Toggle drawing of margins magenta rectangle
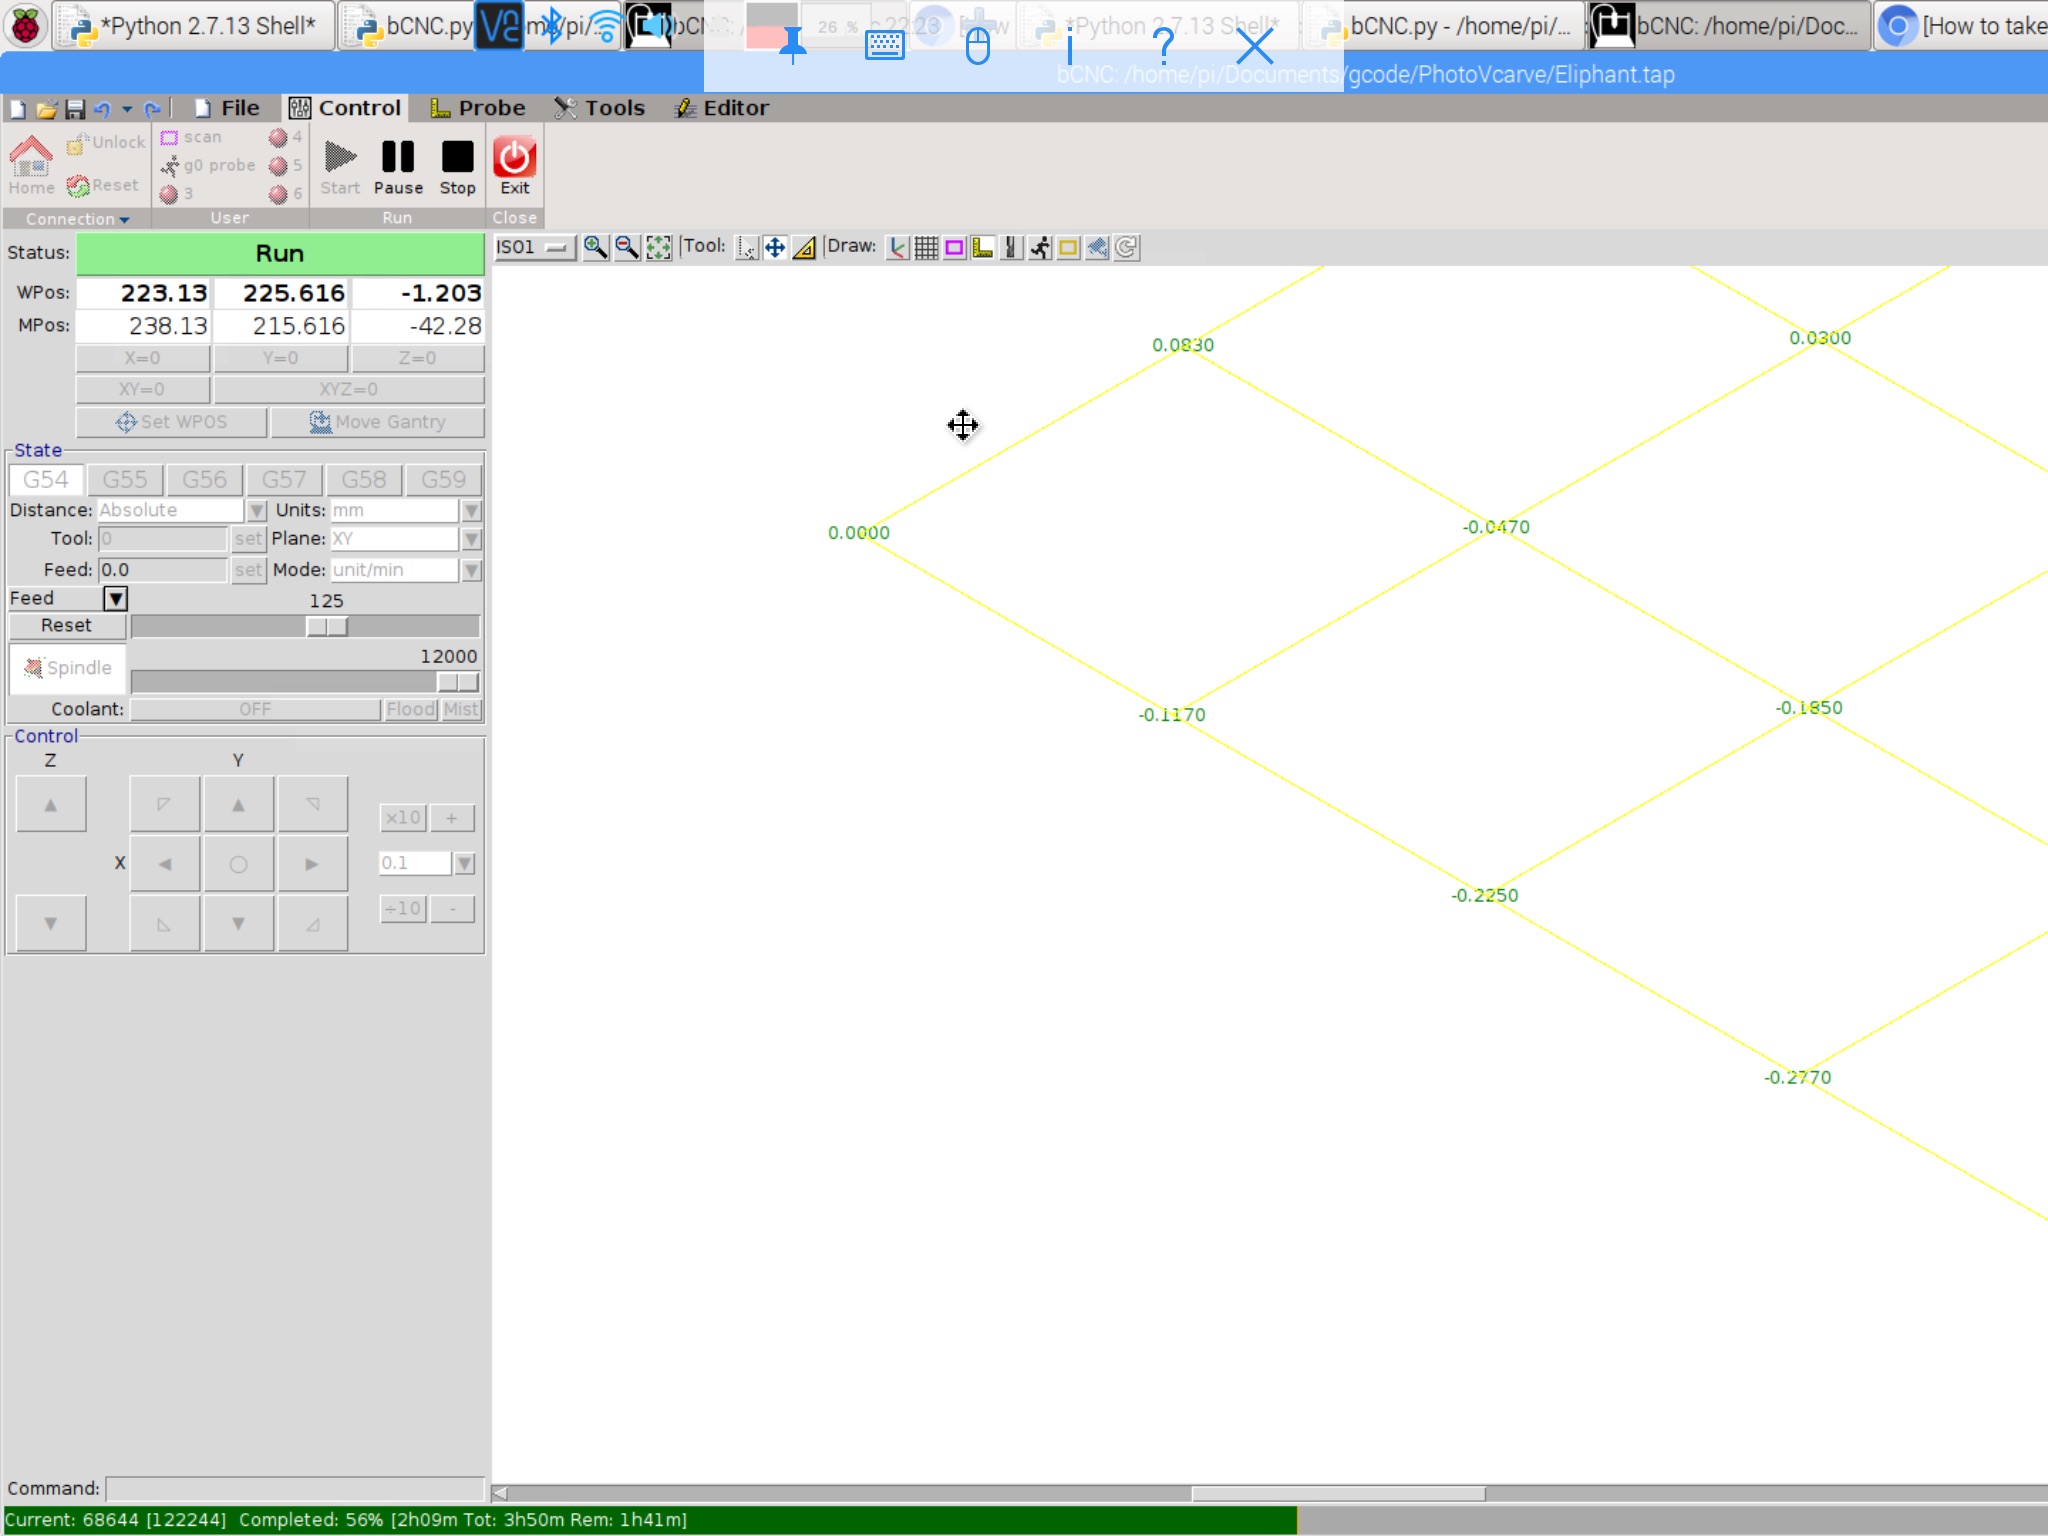 point(955,248)
